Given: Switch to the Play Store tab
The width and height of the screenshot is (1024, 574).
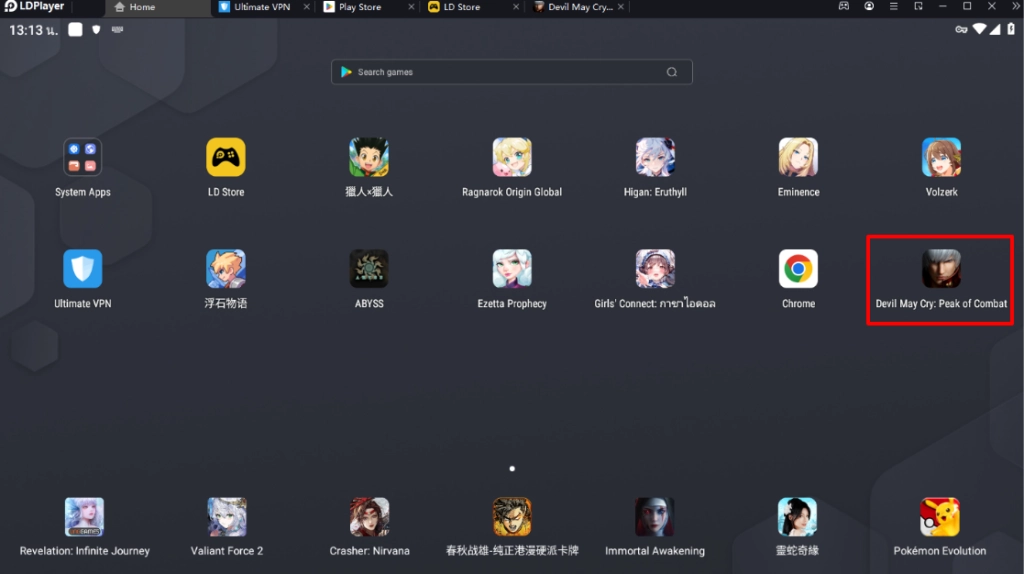Looking at the screenshot, I should pyautogui.click(x=359, y=7).
